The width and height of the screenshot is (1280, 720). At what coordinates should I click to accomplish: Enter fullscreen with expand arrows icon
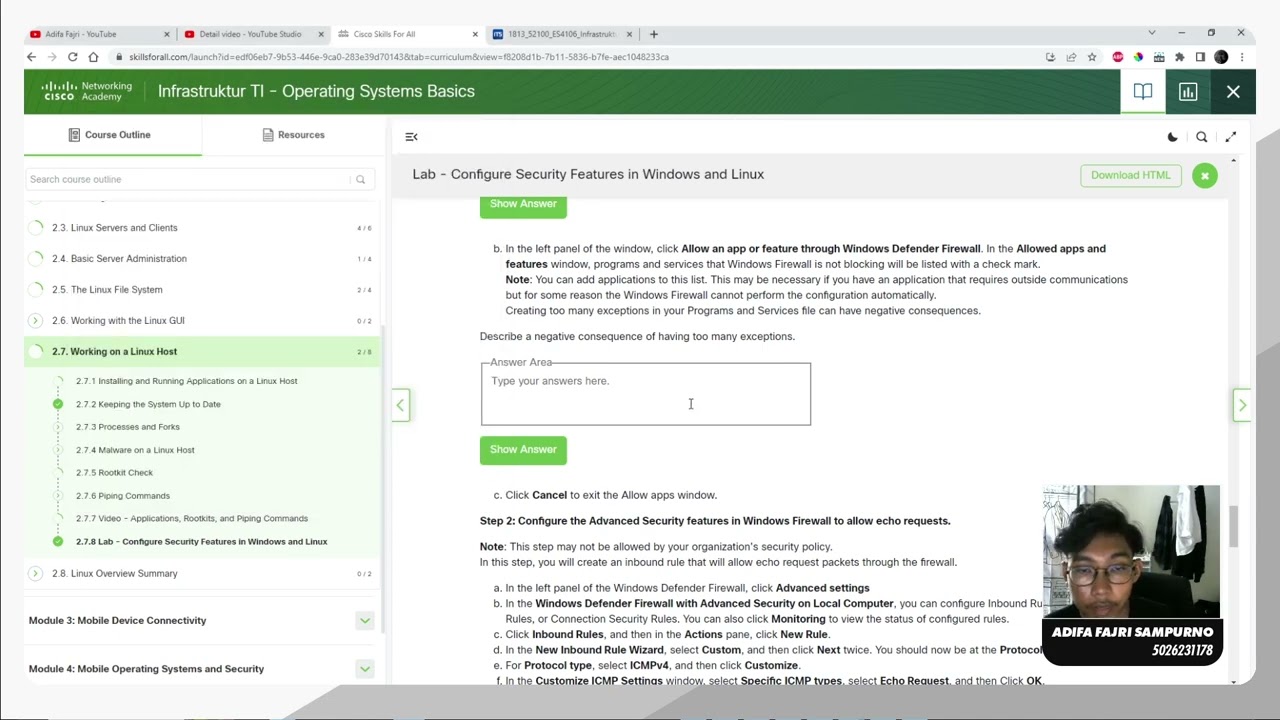pyautogui.click(x=1231, y=137)
